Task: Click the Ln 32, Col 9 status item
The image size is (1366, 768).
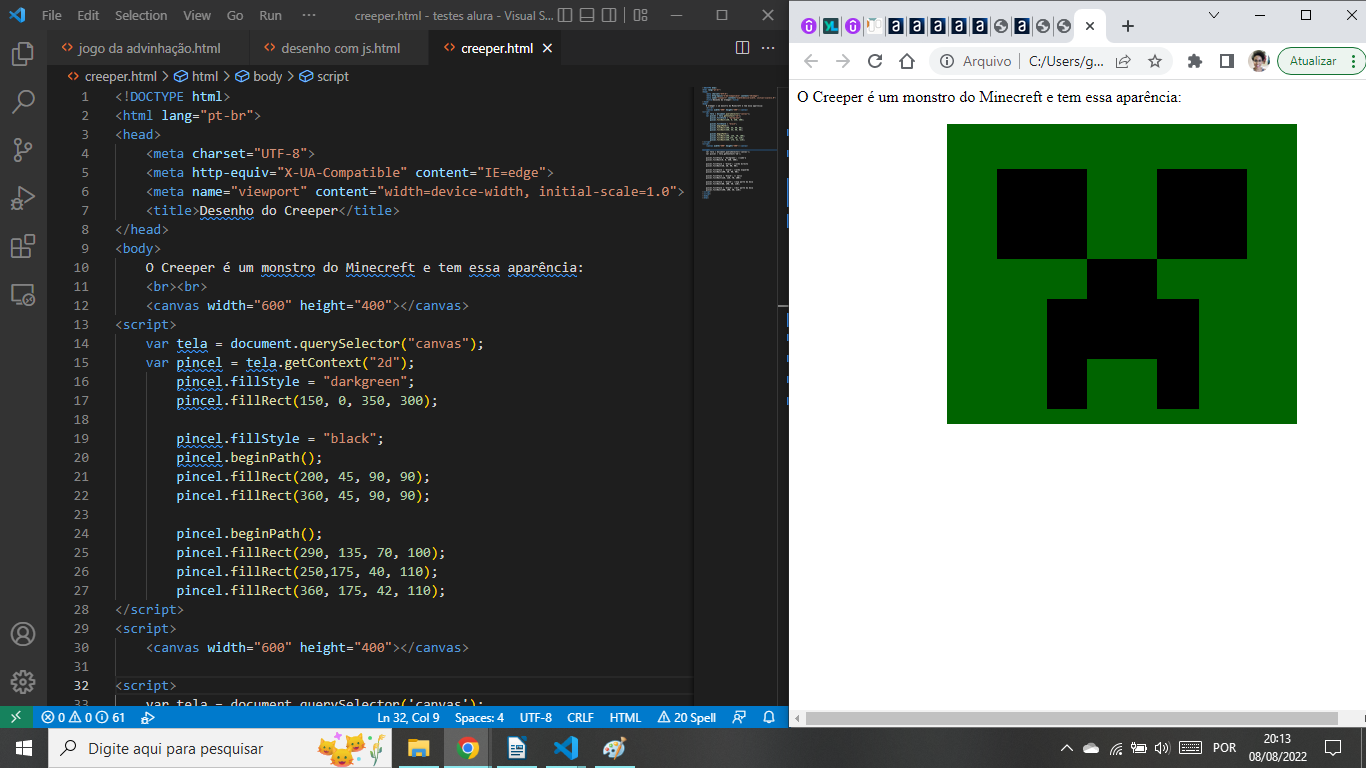Action: click(x=408, y=717)
